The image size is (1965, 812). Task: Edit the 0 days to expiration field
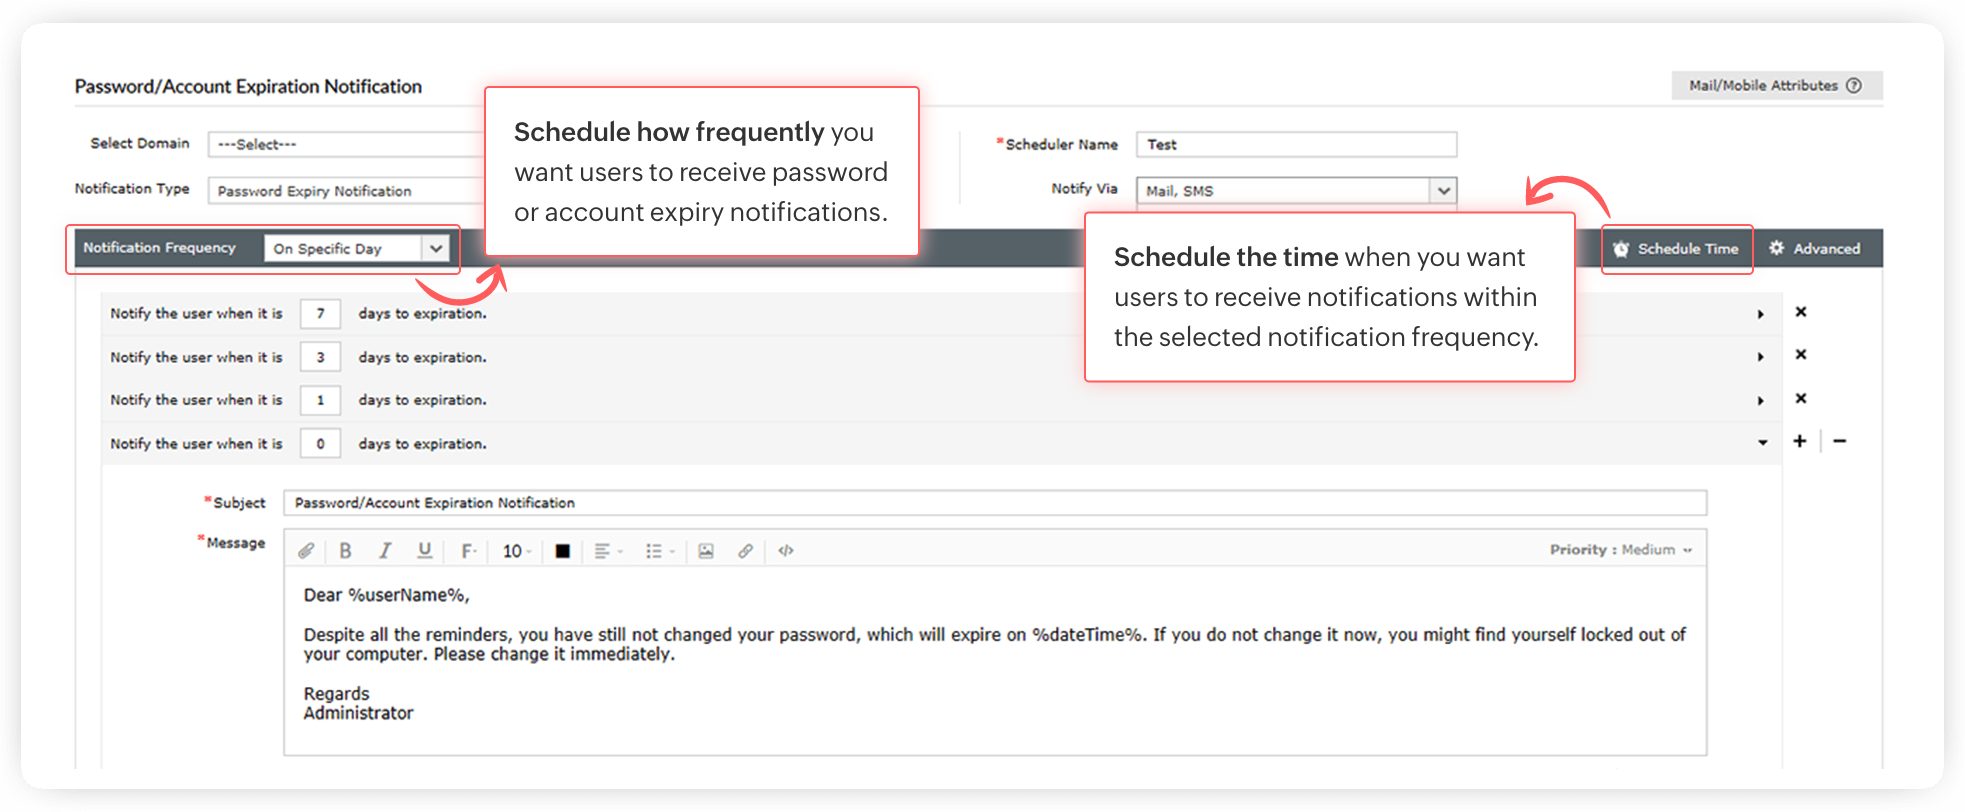coord(321,443)
